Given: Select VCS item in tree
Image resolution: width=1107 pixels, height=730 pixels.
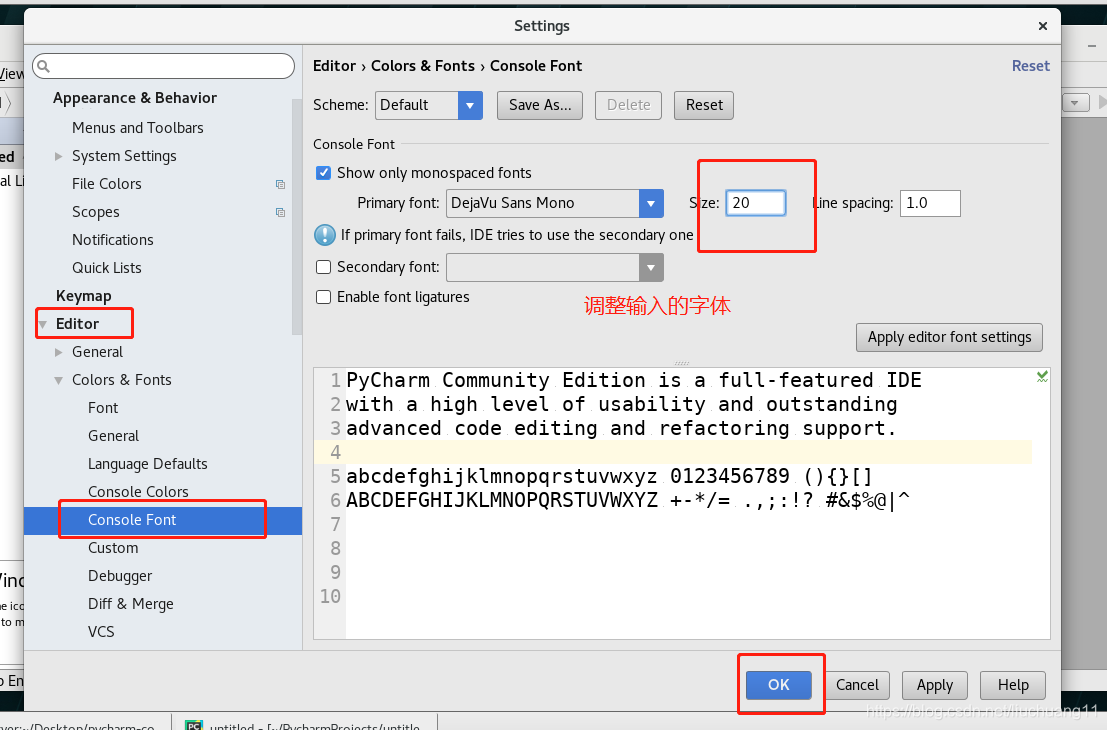Looking at the screenshot, I should (101, 632).
